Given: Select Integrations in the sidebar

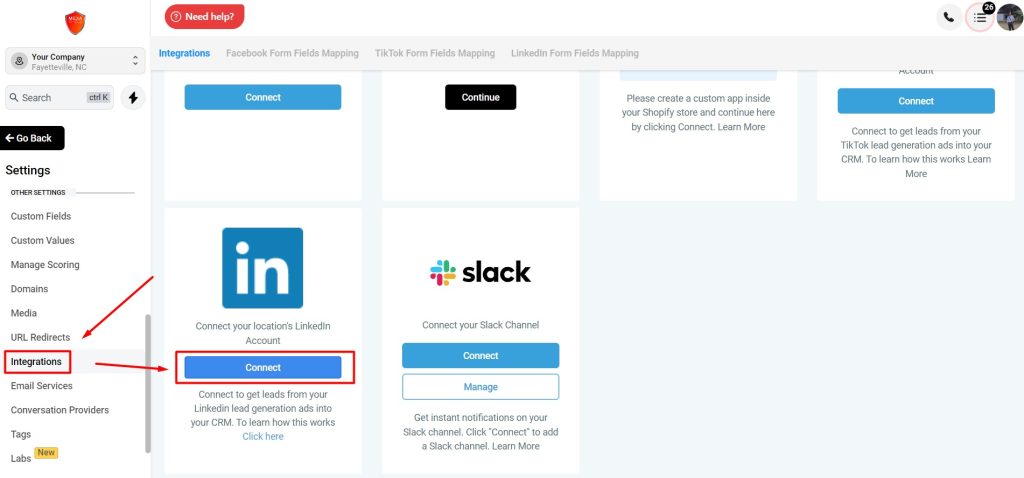Looking at the screenshot, I should tap(37, 361).
